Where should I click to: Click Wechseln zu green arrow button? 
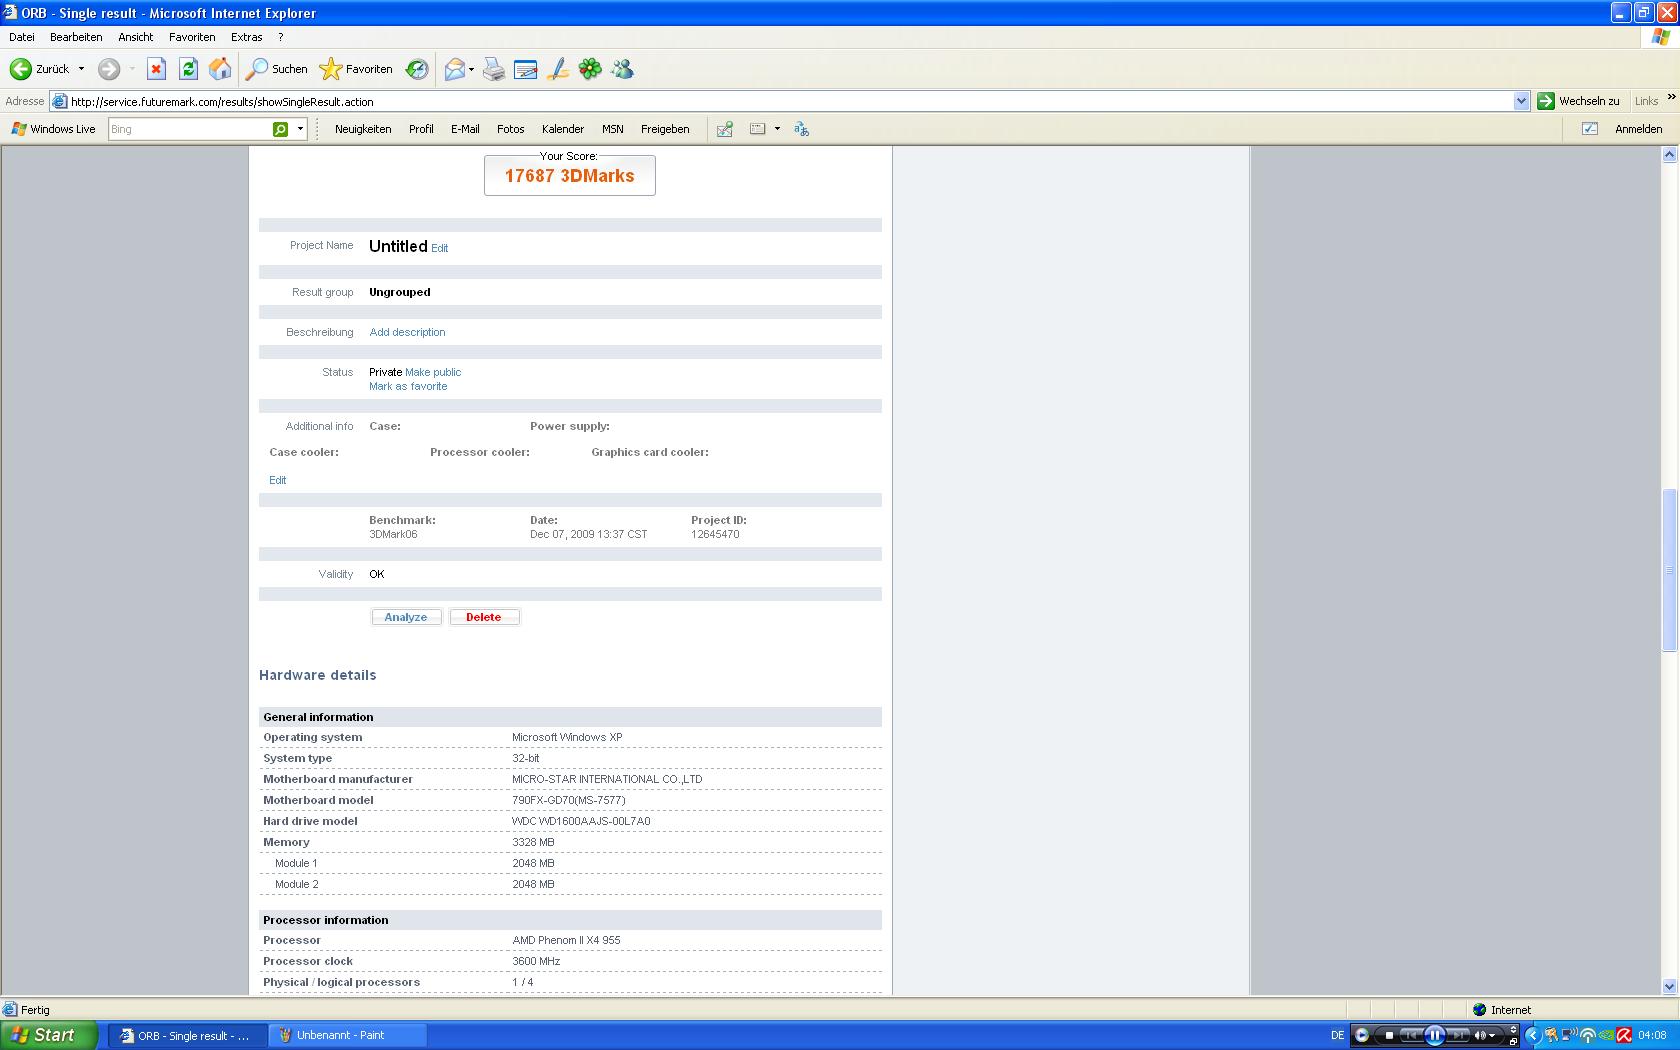pyautogui.click(x=1579, y=101)
